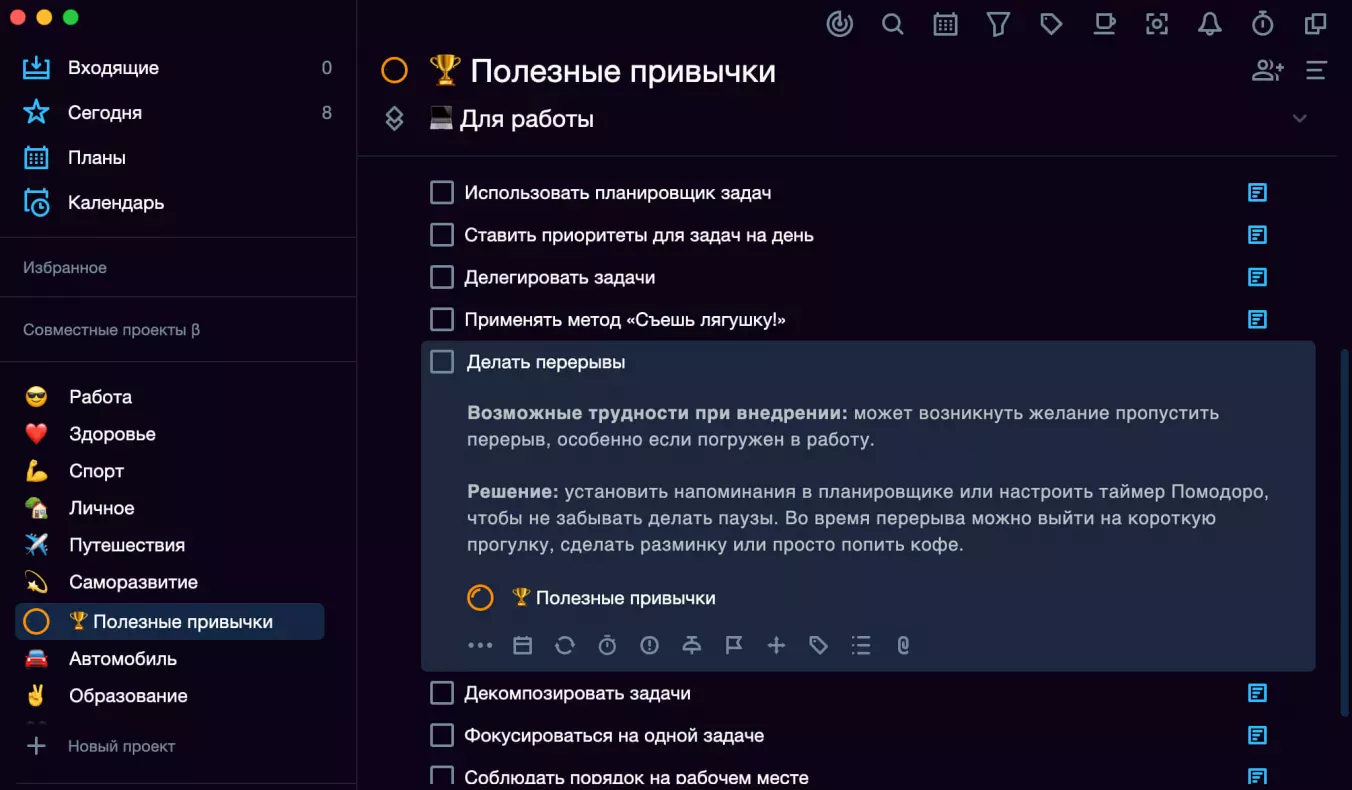Screen dimensions: 1352x790
Task: Click the coffee cup break icon
Action: [1104, 24]
